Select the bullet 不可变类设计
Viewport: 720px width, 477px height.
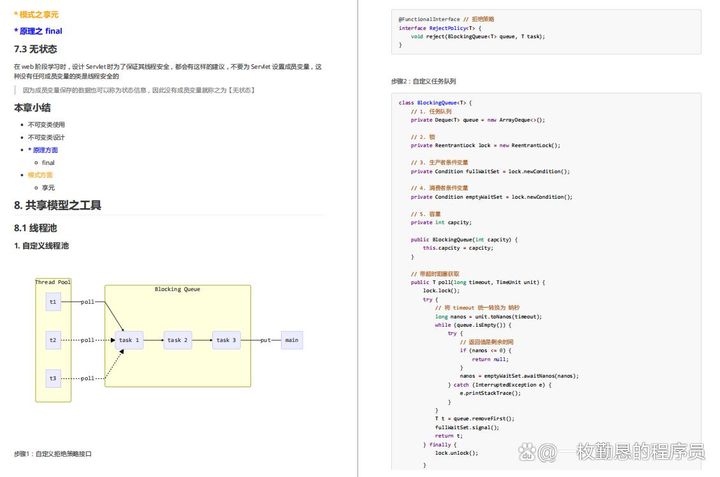(46, 137)
